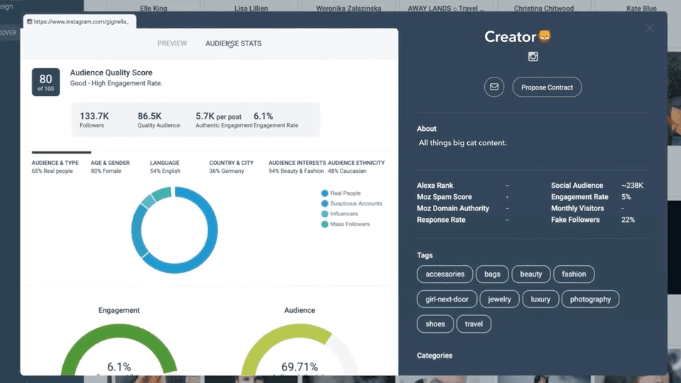This screenshot has width=681, height=383.
Task: Click the fox emoji beside Creator
Action: (545, 36)
